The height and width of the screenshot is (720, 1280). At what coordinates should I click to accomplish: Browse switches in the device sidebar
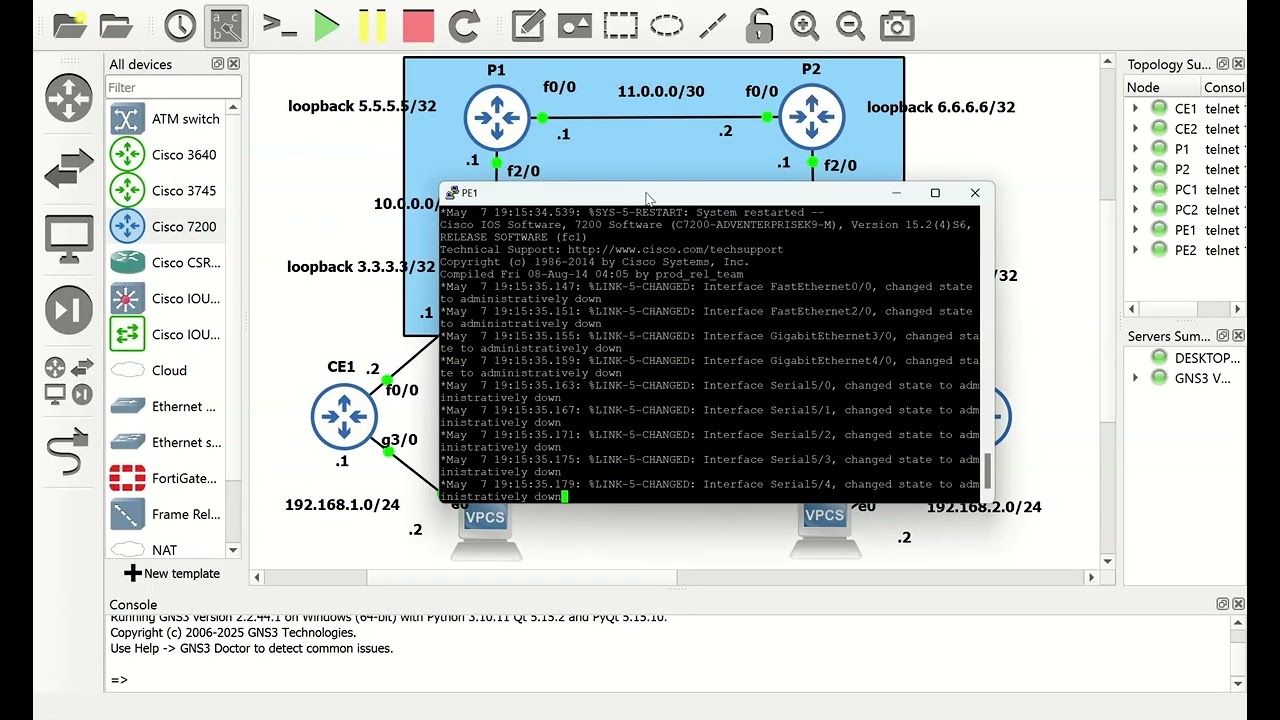pyautogui.click(x=69, y=169)
